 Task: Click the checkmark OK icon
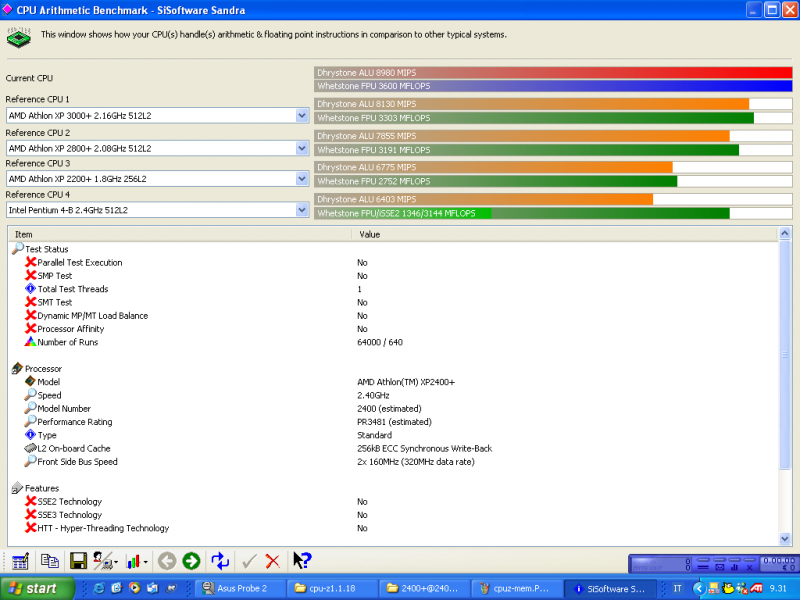(x=249, y=562)
